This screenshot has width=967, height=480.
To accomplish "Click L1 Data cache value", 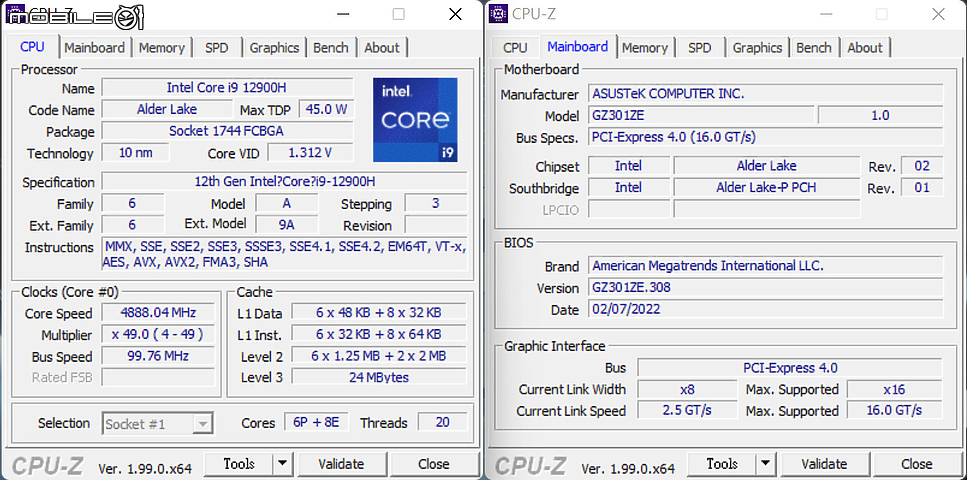I will click(x=379, y=312).
